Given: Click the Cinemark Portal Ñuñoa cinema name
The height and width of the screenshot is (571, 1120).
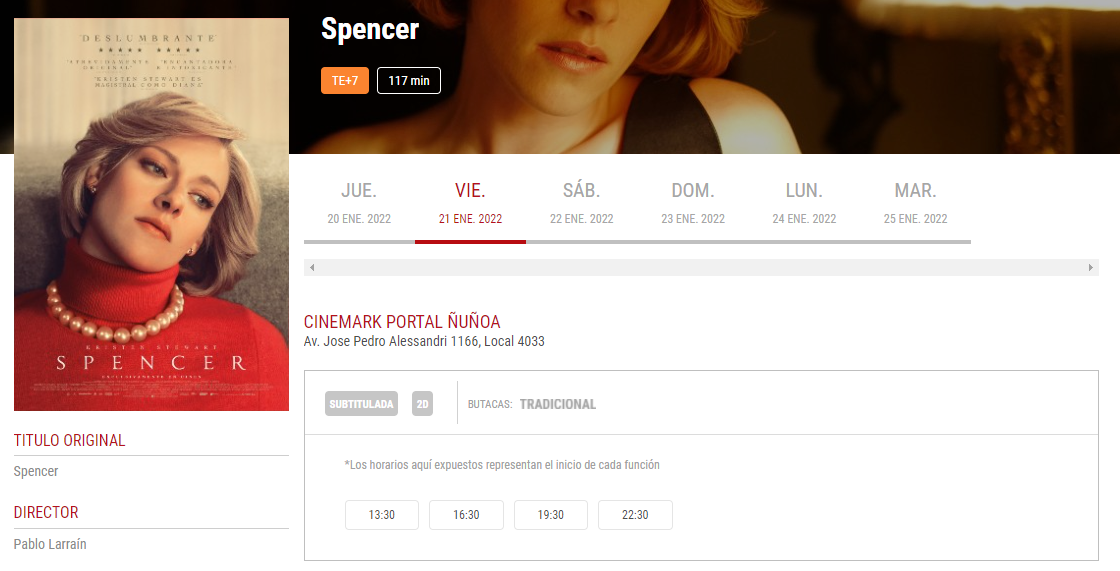Looking at the screenshot, I should coord(402,322).
